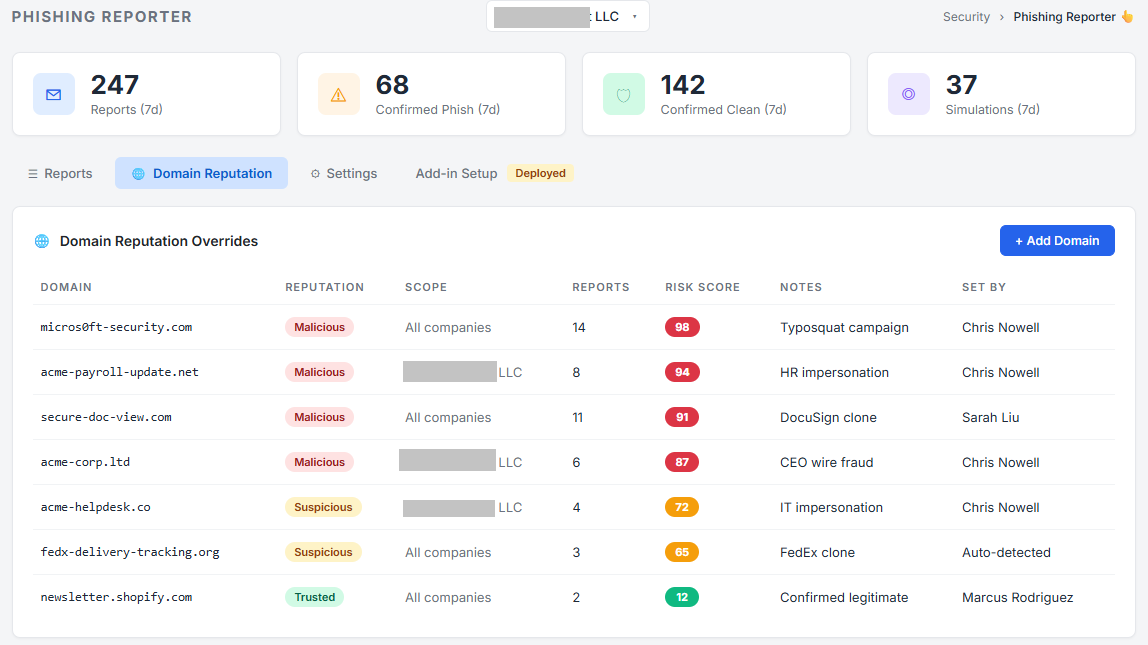Click the target icon on the Simulations card
This screenshot has height=645, width=1148.
909,94
